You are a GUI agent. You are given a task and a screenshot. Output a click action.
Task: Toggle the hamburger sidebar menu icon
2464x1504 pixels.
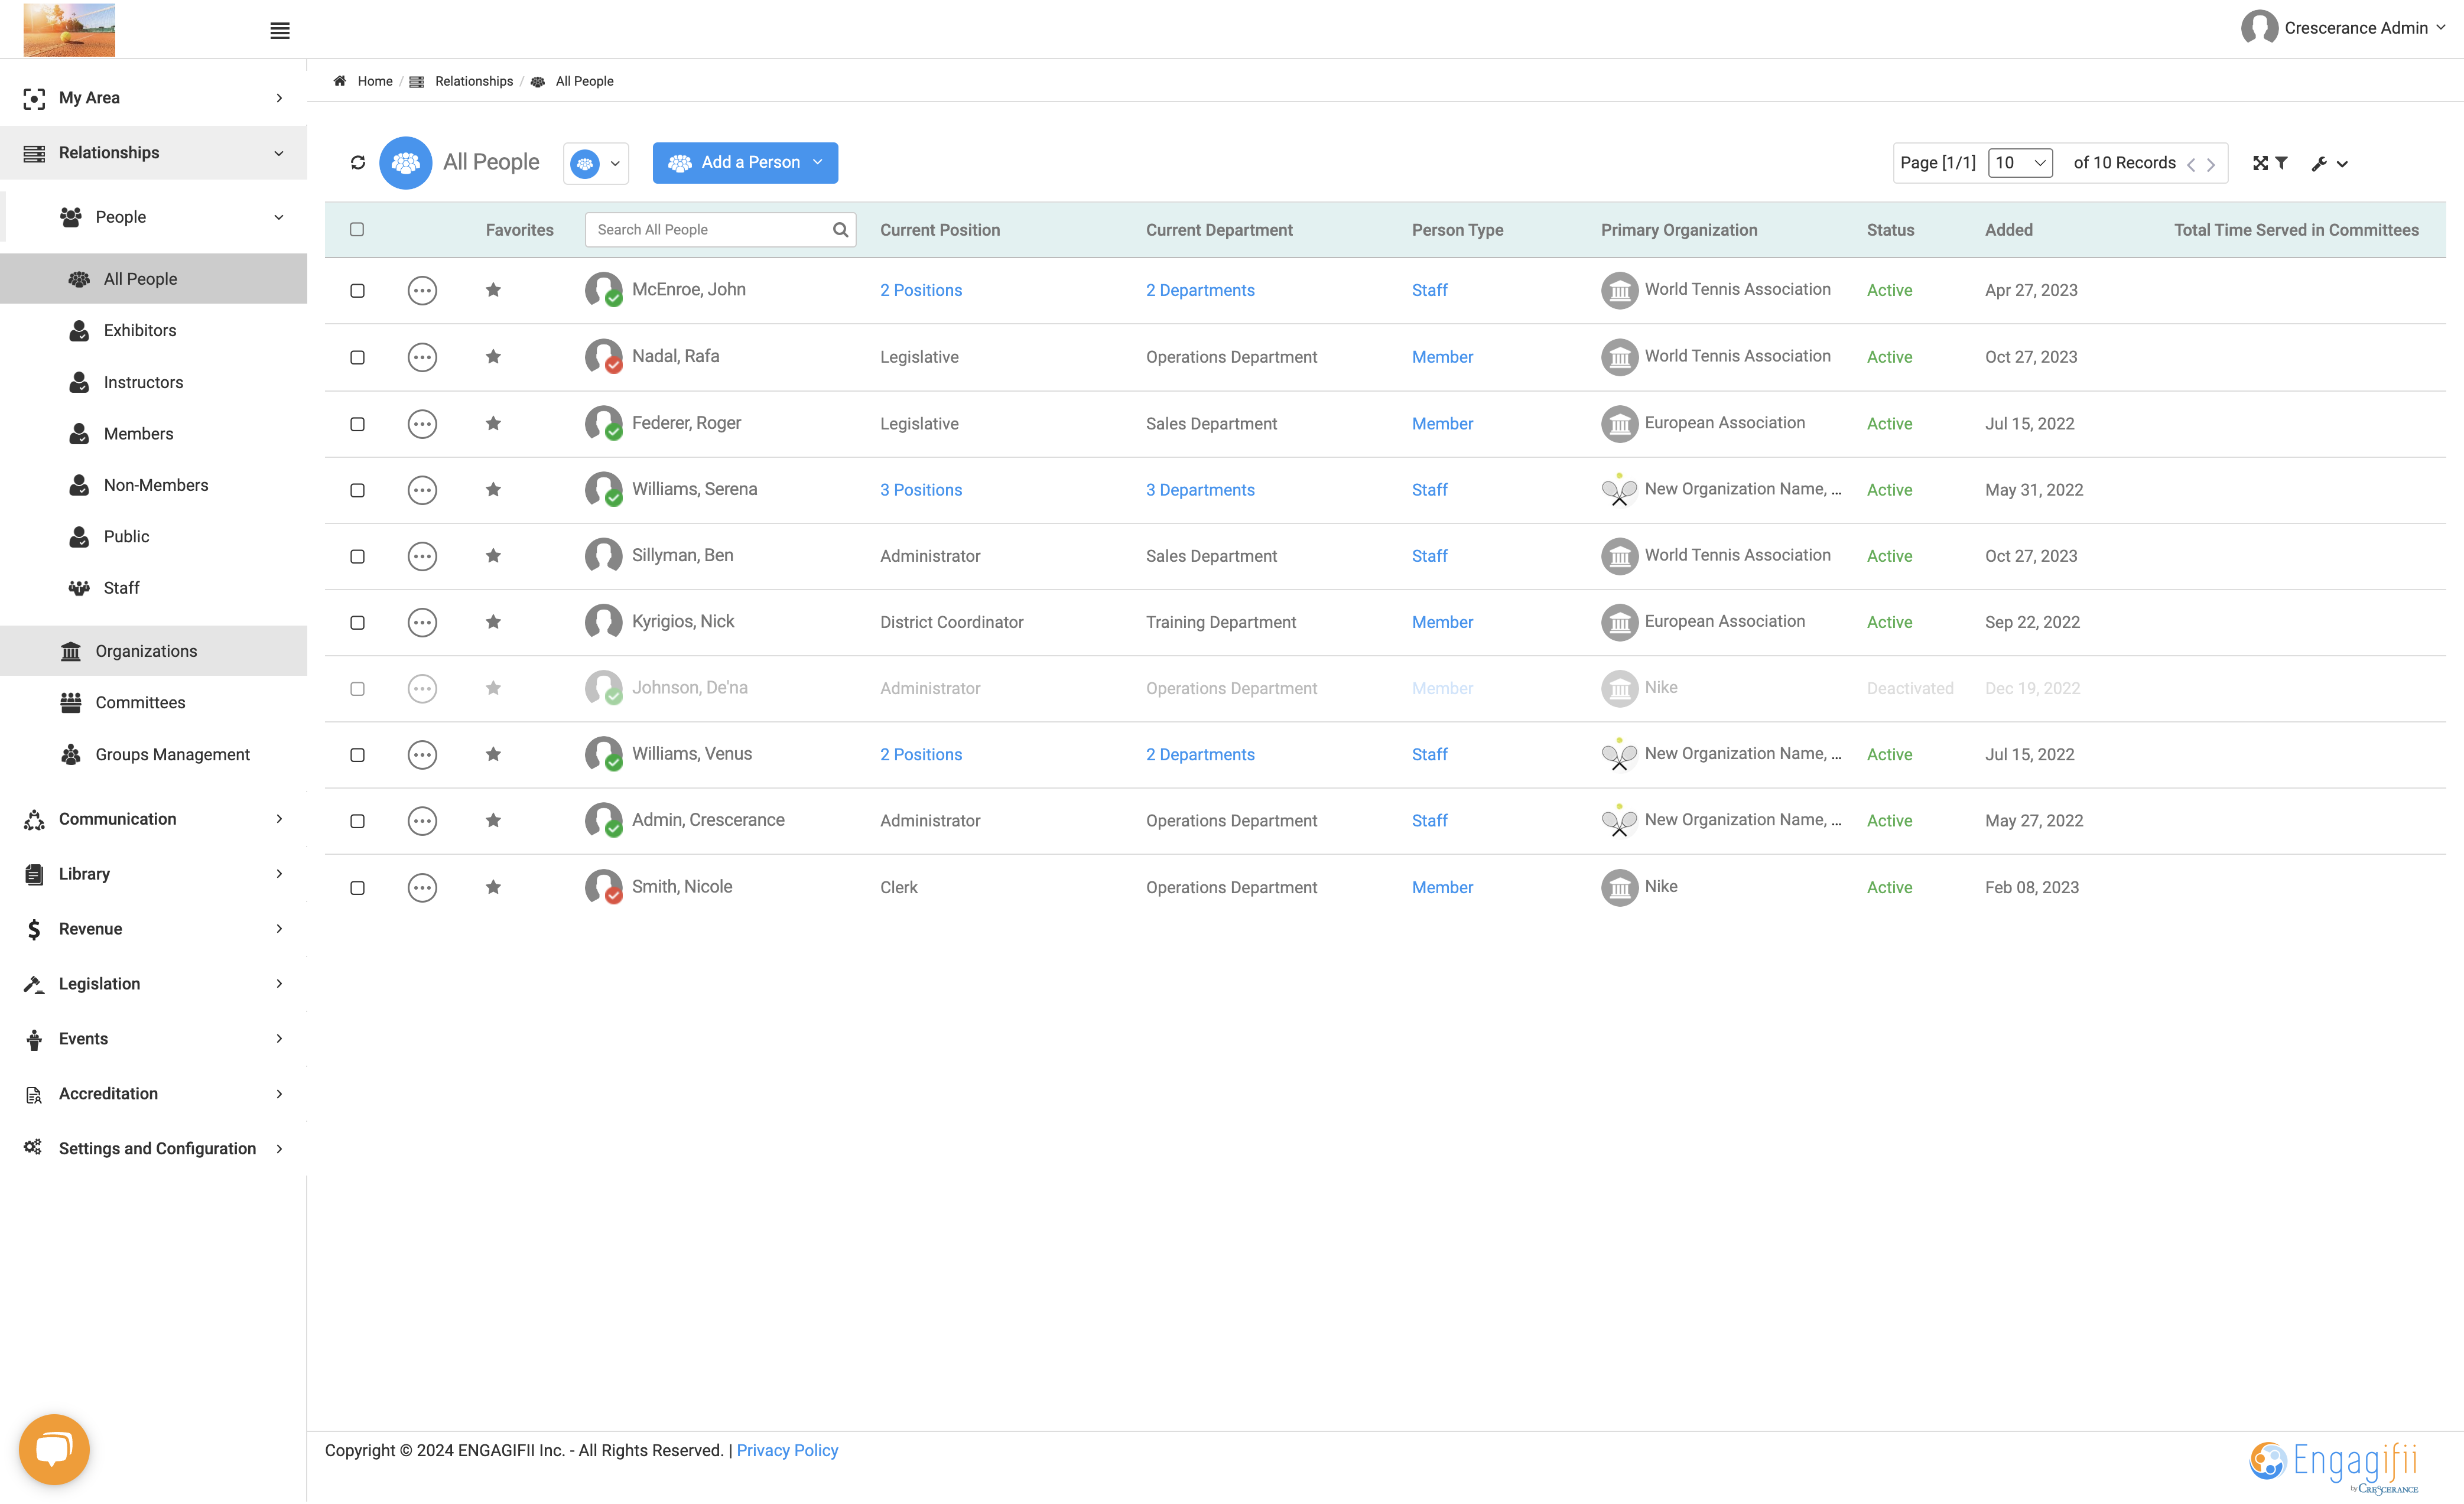[280, 31]
